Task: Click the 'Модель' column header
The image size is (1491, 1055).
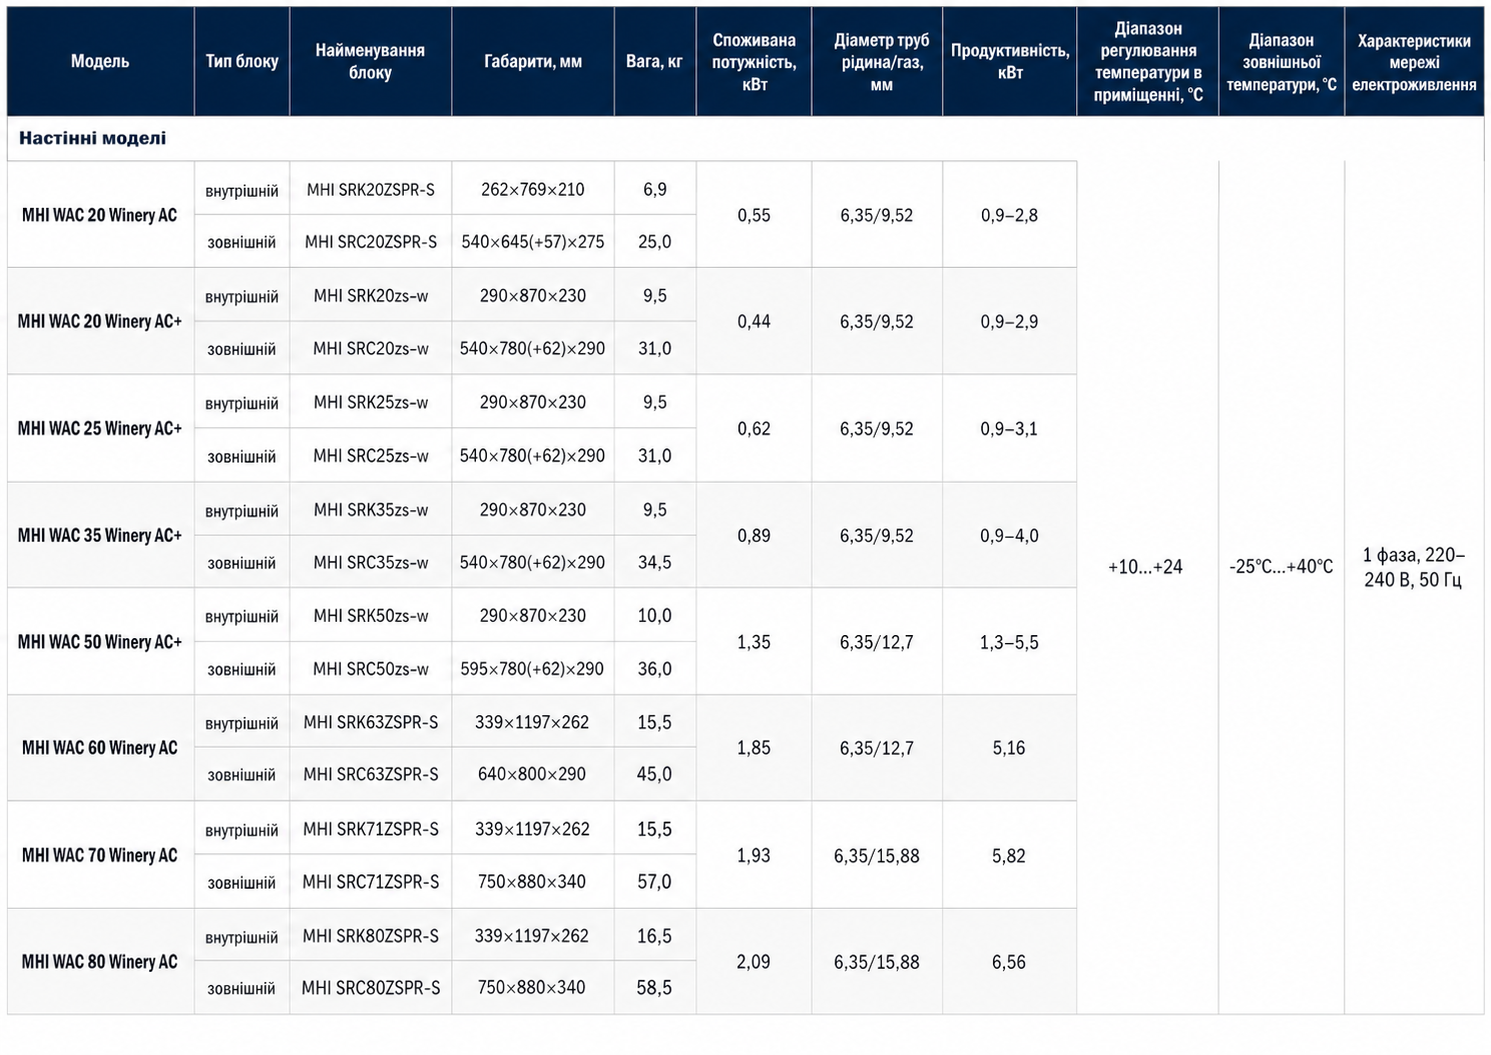Action: pyautogui.click(x=100, y=61)
